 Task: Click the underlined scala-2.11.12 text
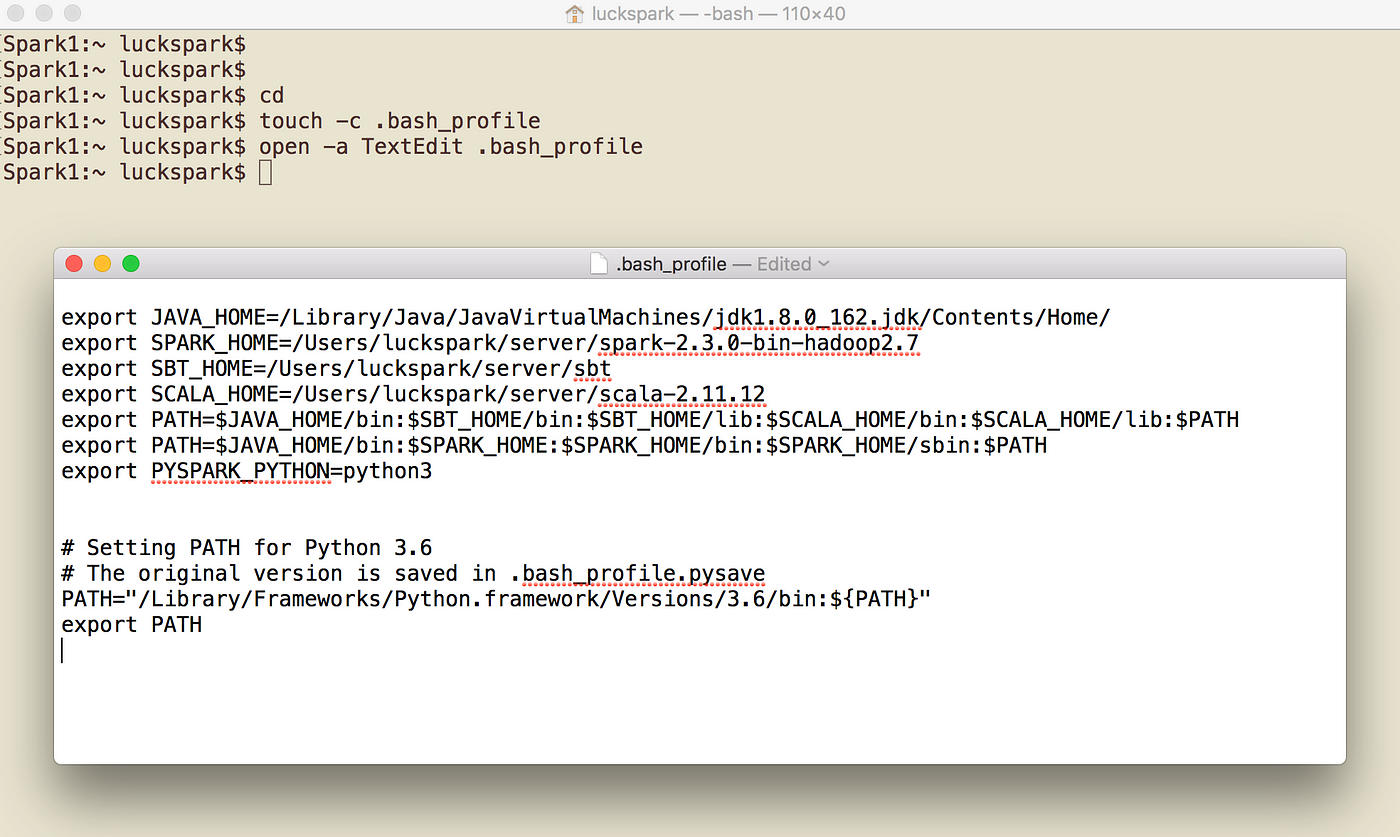[682, 395]
